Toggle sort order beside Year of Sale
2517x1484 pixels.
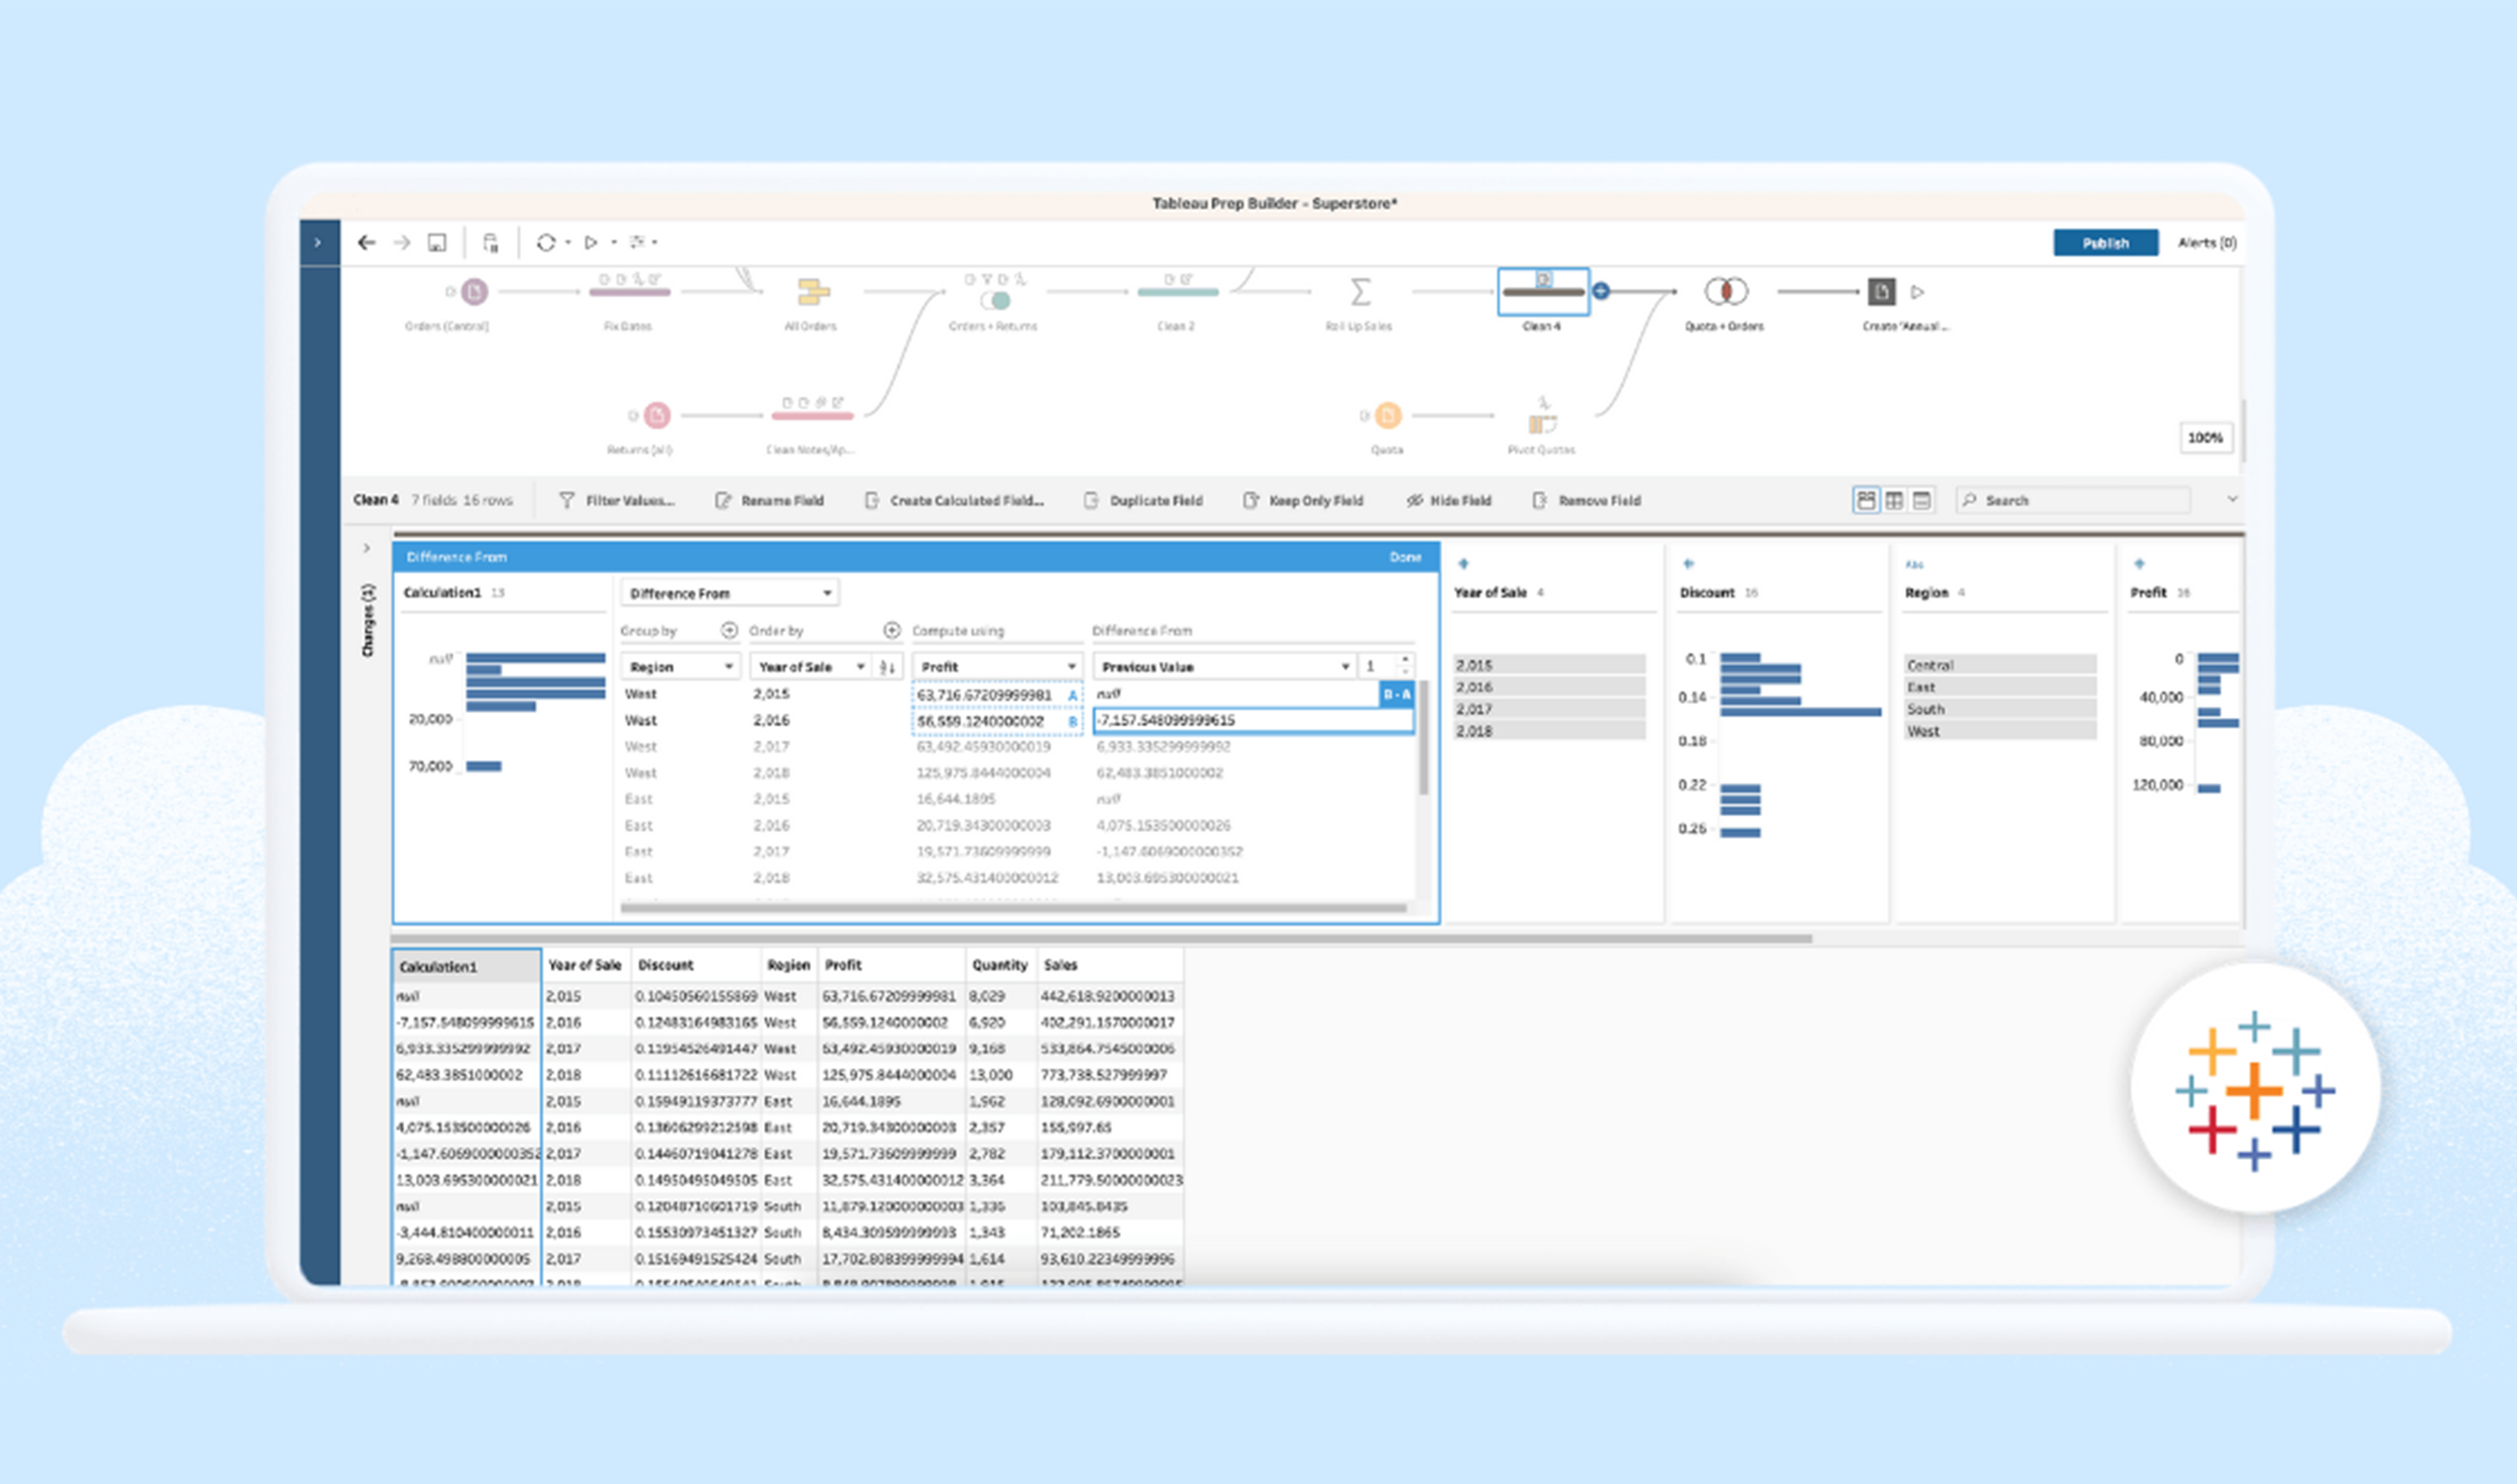coord(886,666)
